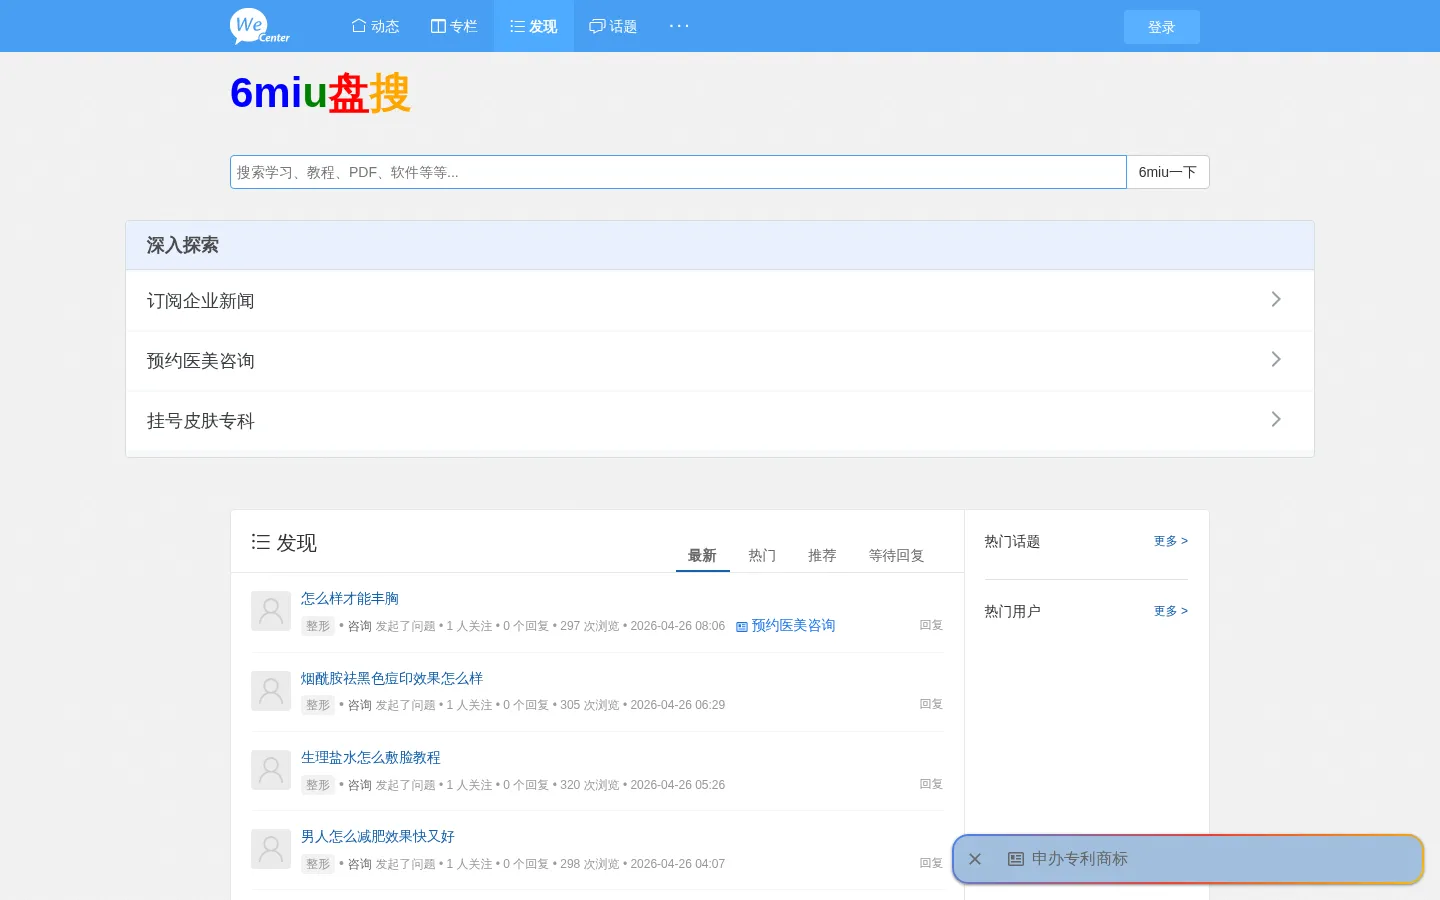Viewport: 1440px width, 900px height.
Task: Click avatar beside 烟酰胺祛黑色痘印效果怎么样
Action: click(271, 690)
